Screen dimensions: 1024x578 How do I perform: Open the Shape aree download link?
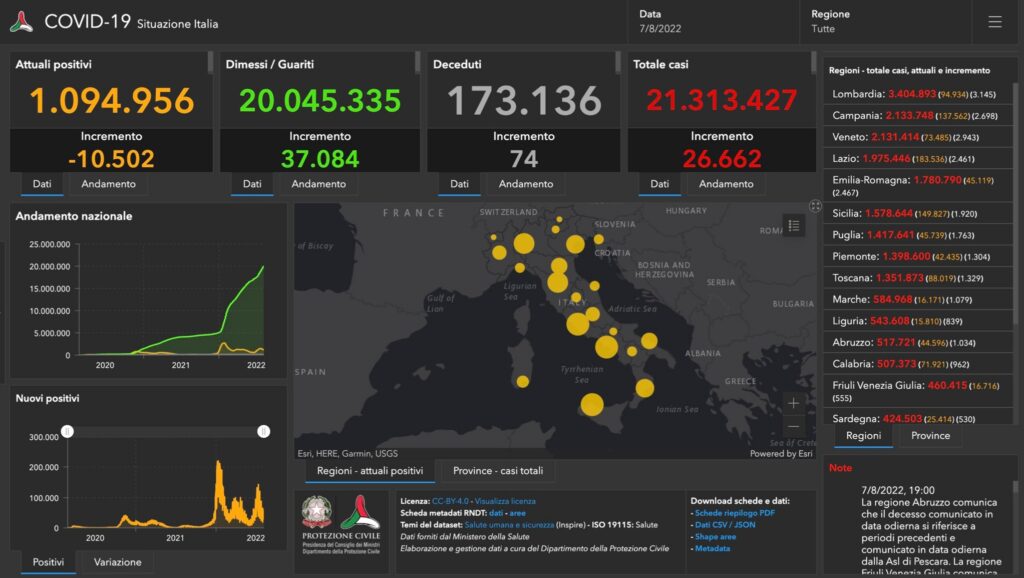pos(715,537)
